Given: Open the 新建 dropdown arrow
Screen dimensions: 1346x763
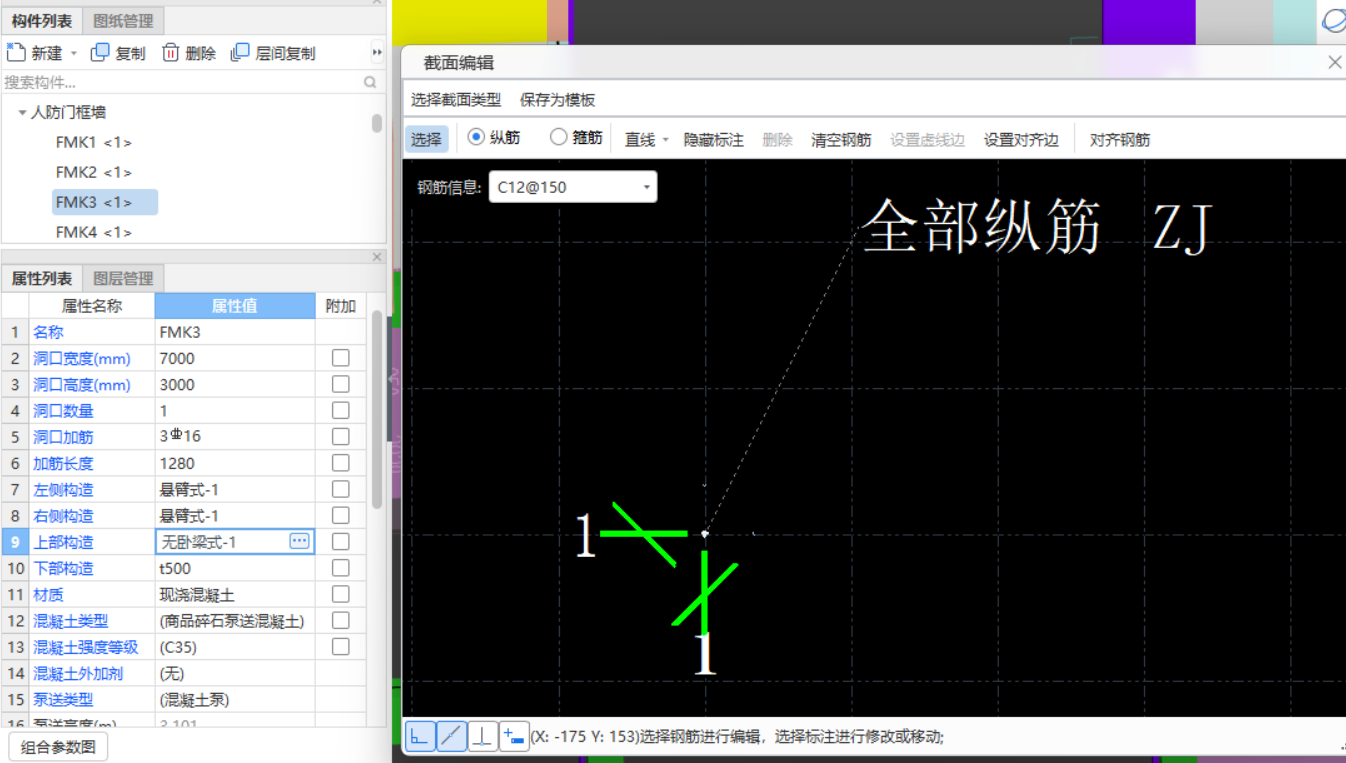Looking at the screenshot, I should click(x=74, y=54).
